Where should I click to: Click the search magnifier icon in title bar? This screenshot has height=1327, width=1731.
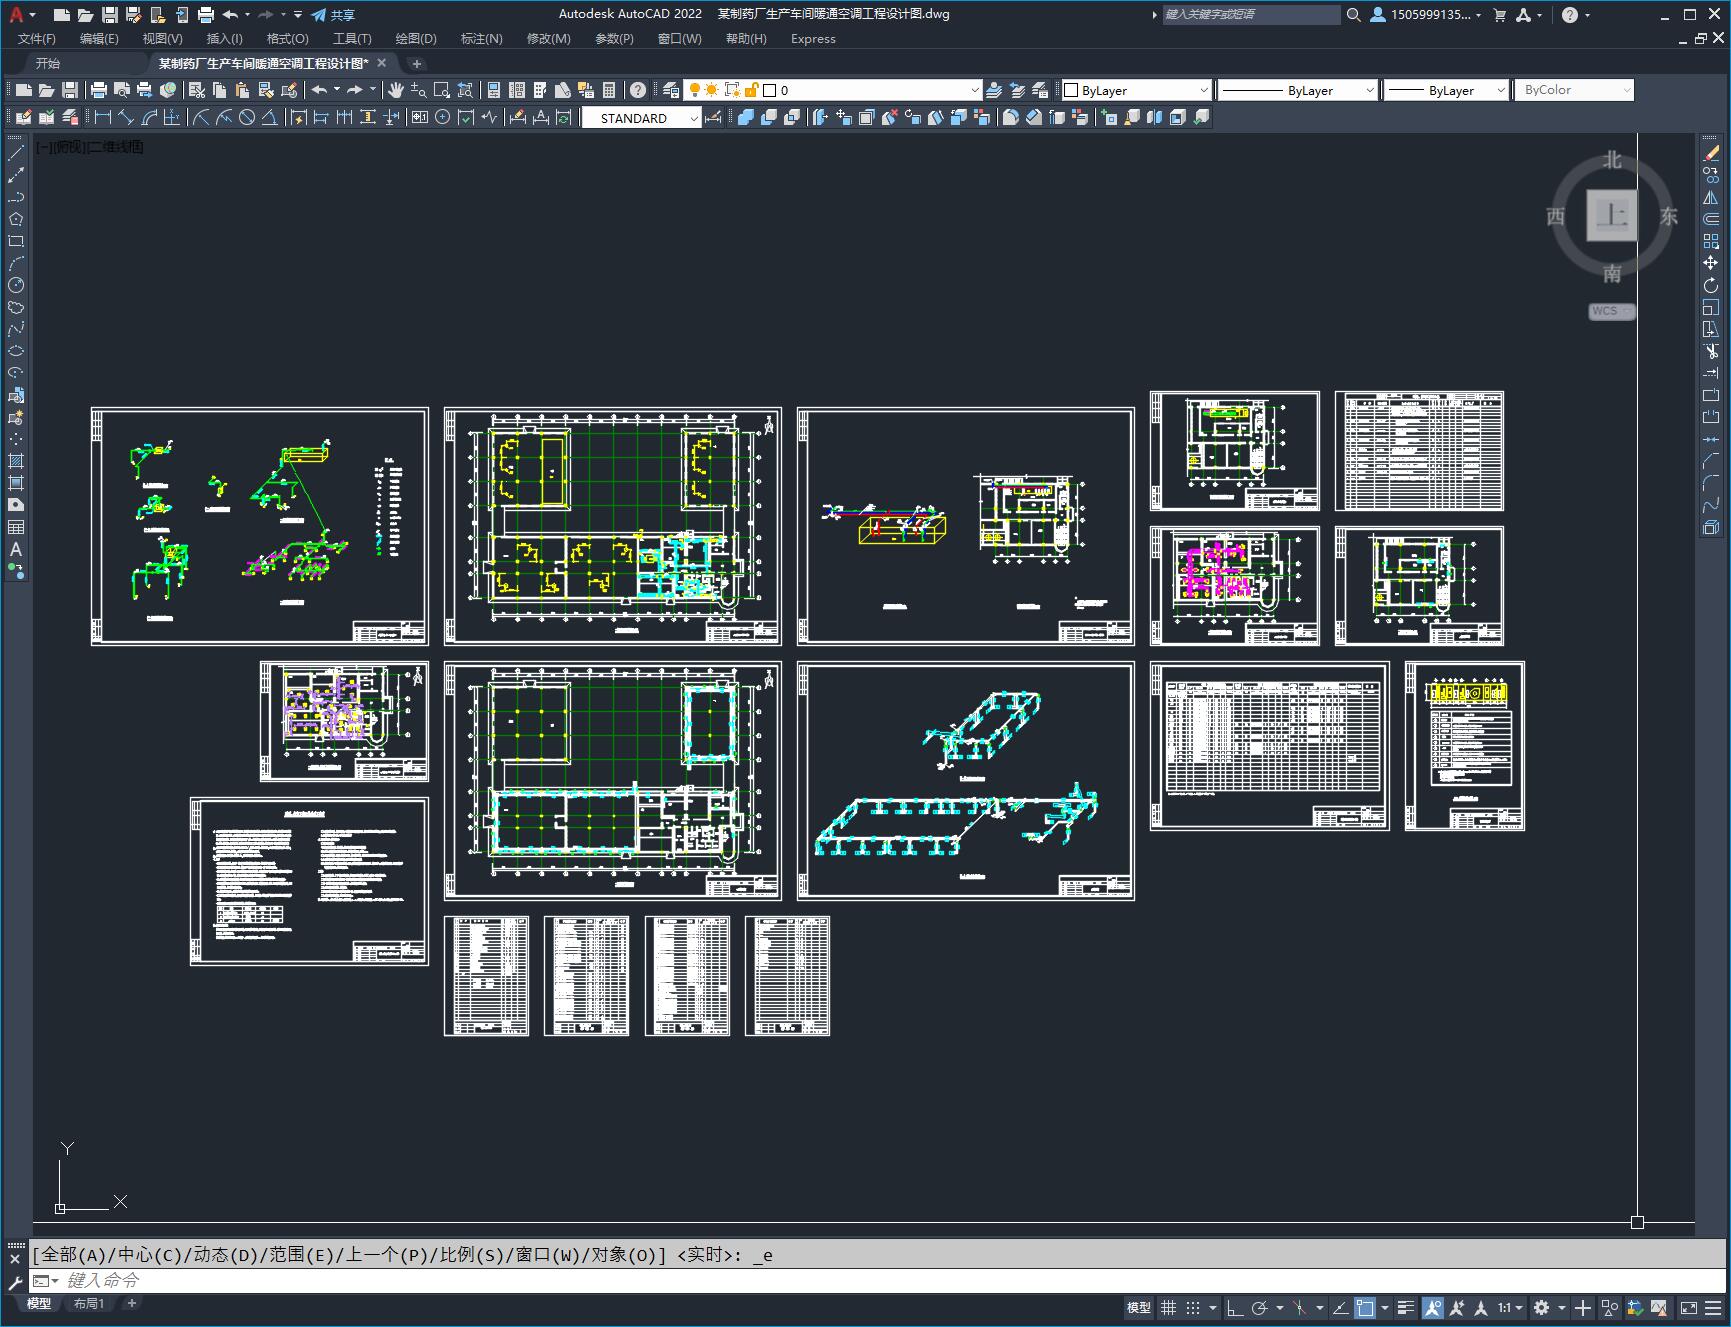click(1354, 15)
